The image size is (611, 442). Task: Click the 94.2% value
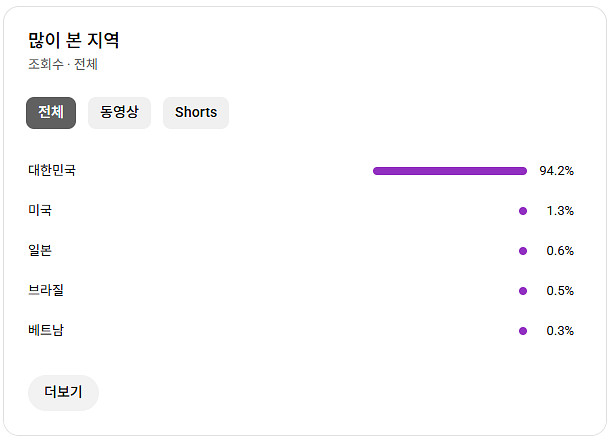tap(556, 171)
